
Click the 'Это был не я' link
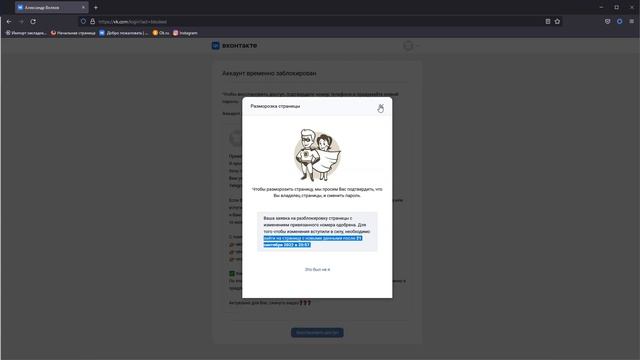tap(317, 270)
